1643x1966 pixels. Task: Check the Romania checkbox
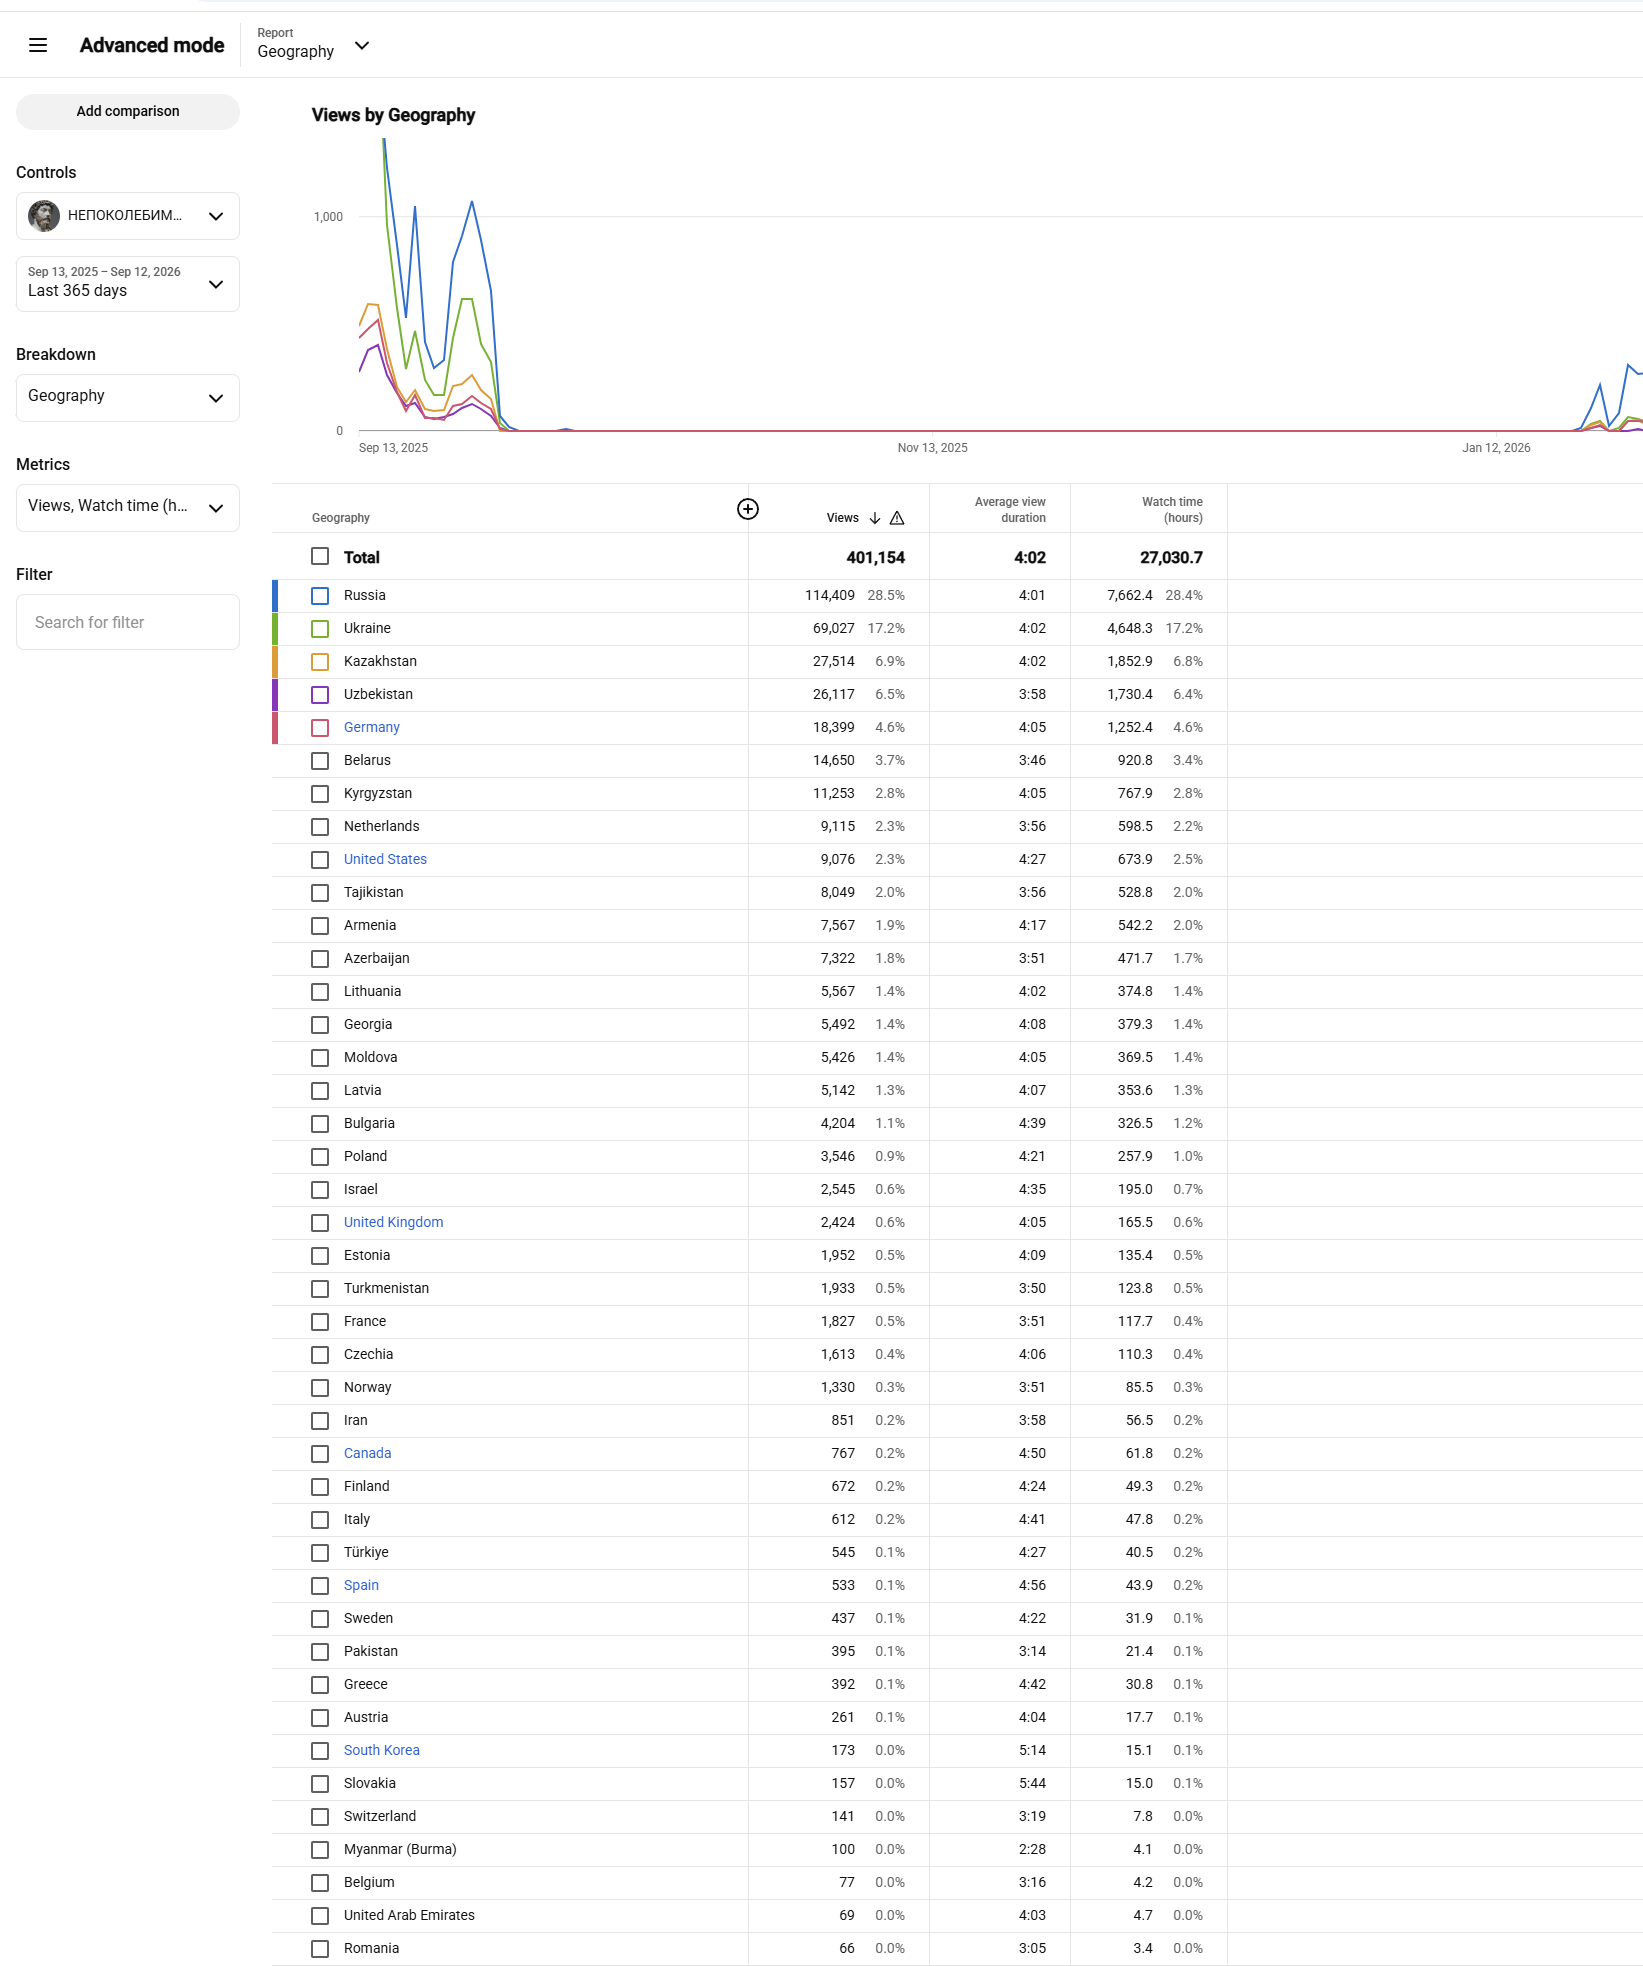320,1949
